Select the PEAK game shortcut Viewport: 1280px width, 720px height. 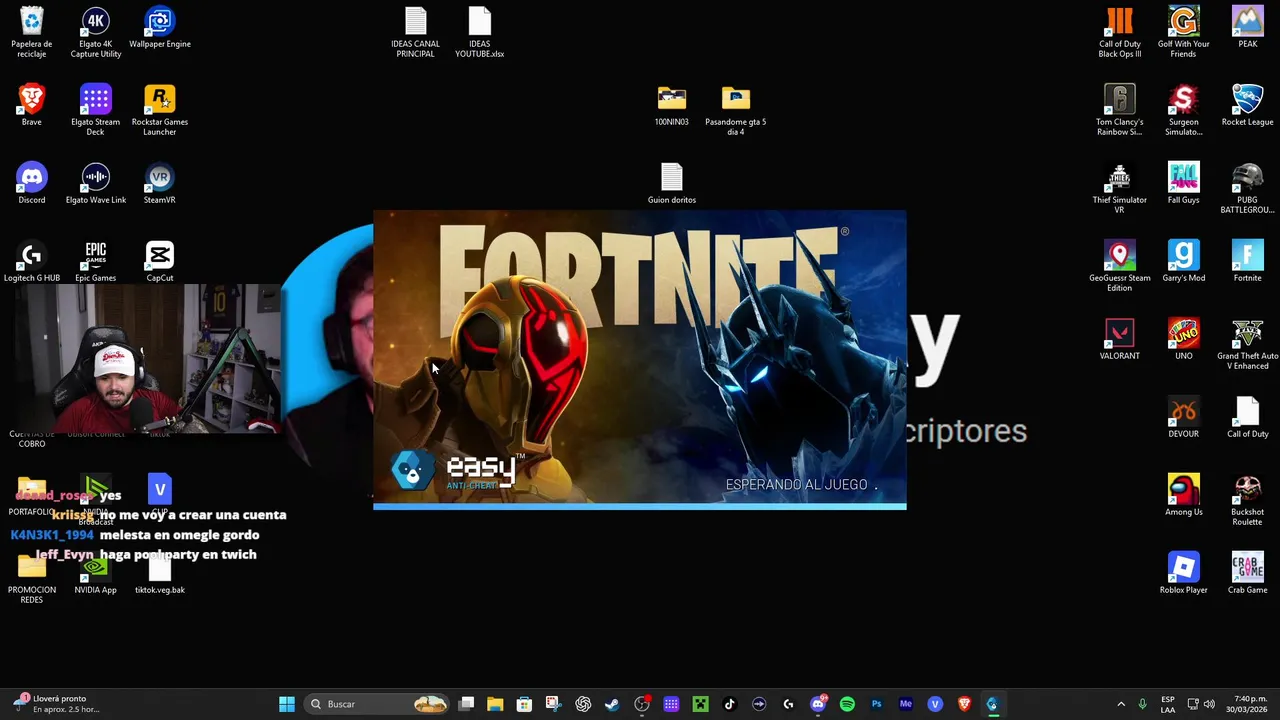click(x=1248, y=27)
